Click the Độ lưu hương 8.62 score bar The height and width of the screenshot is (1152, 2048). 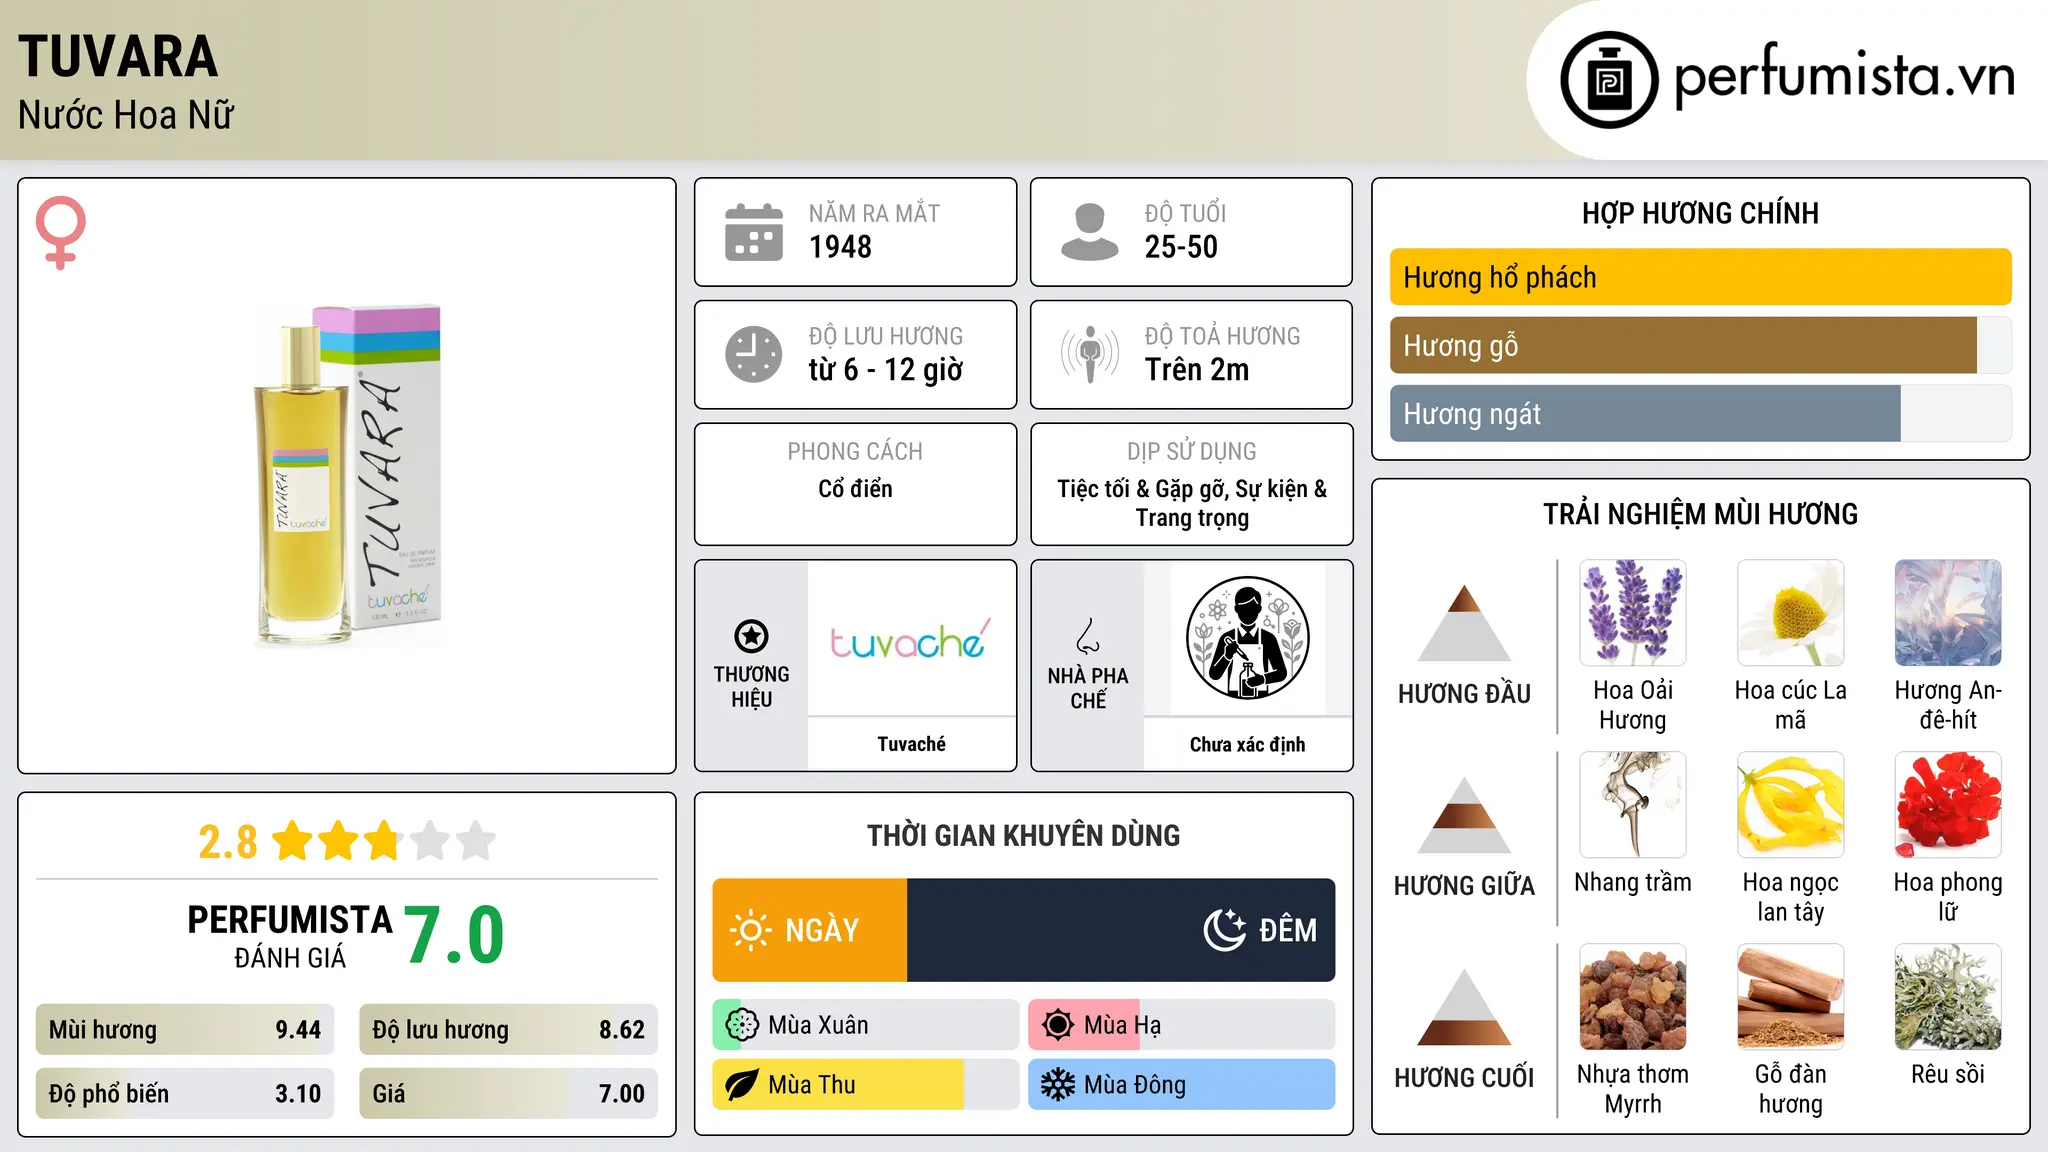tap(508, 1030)
